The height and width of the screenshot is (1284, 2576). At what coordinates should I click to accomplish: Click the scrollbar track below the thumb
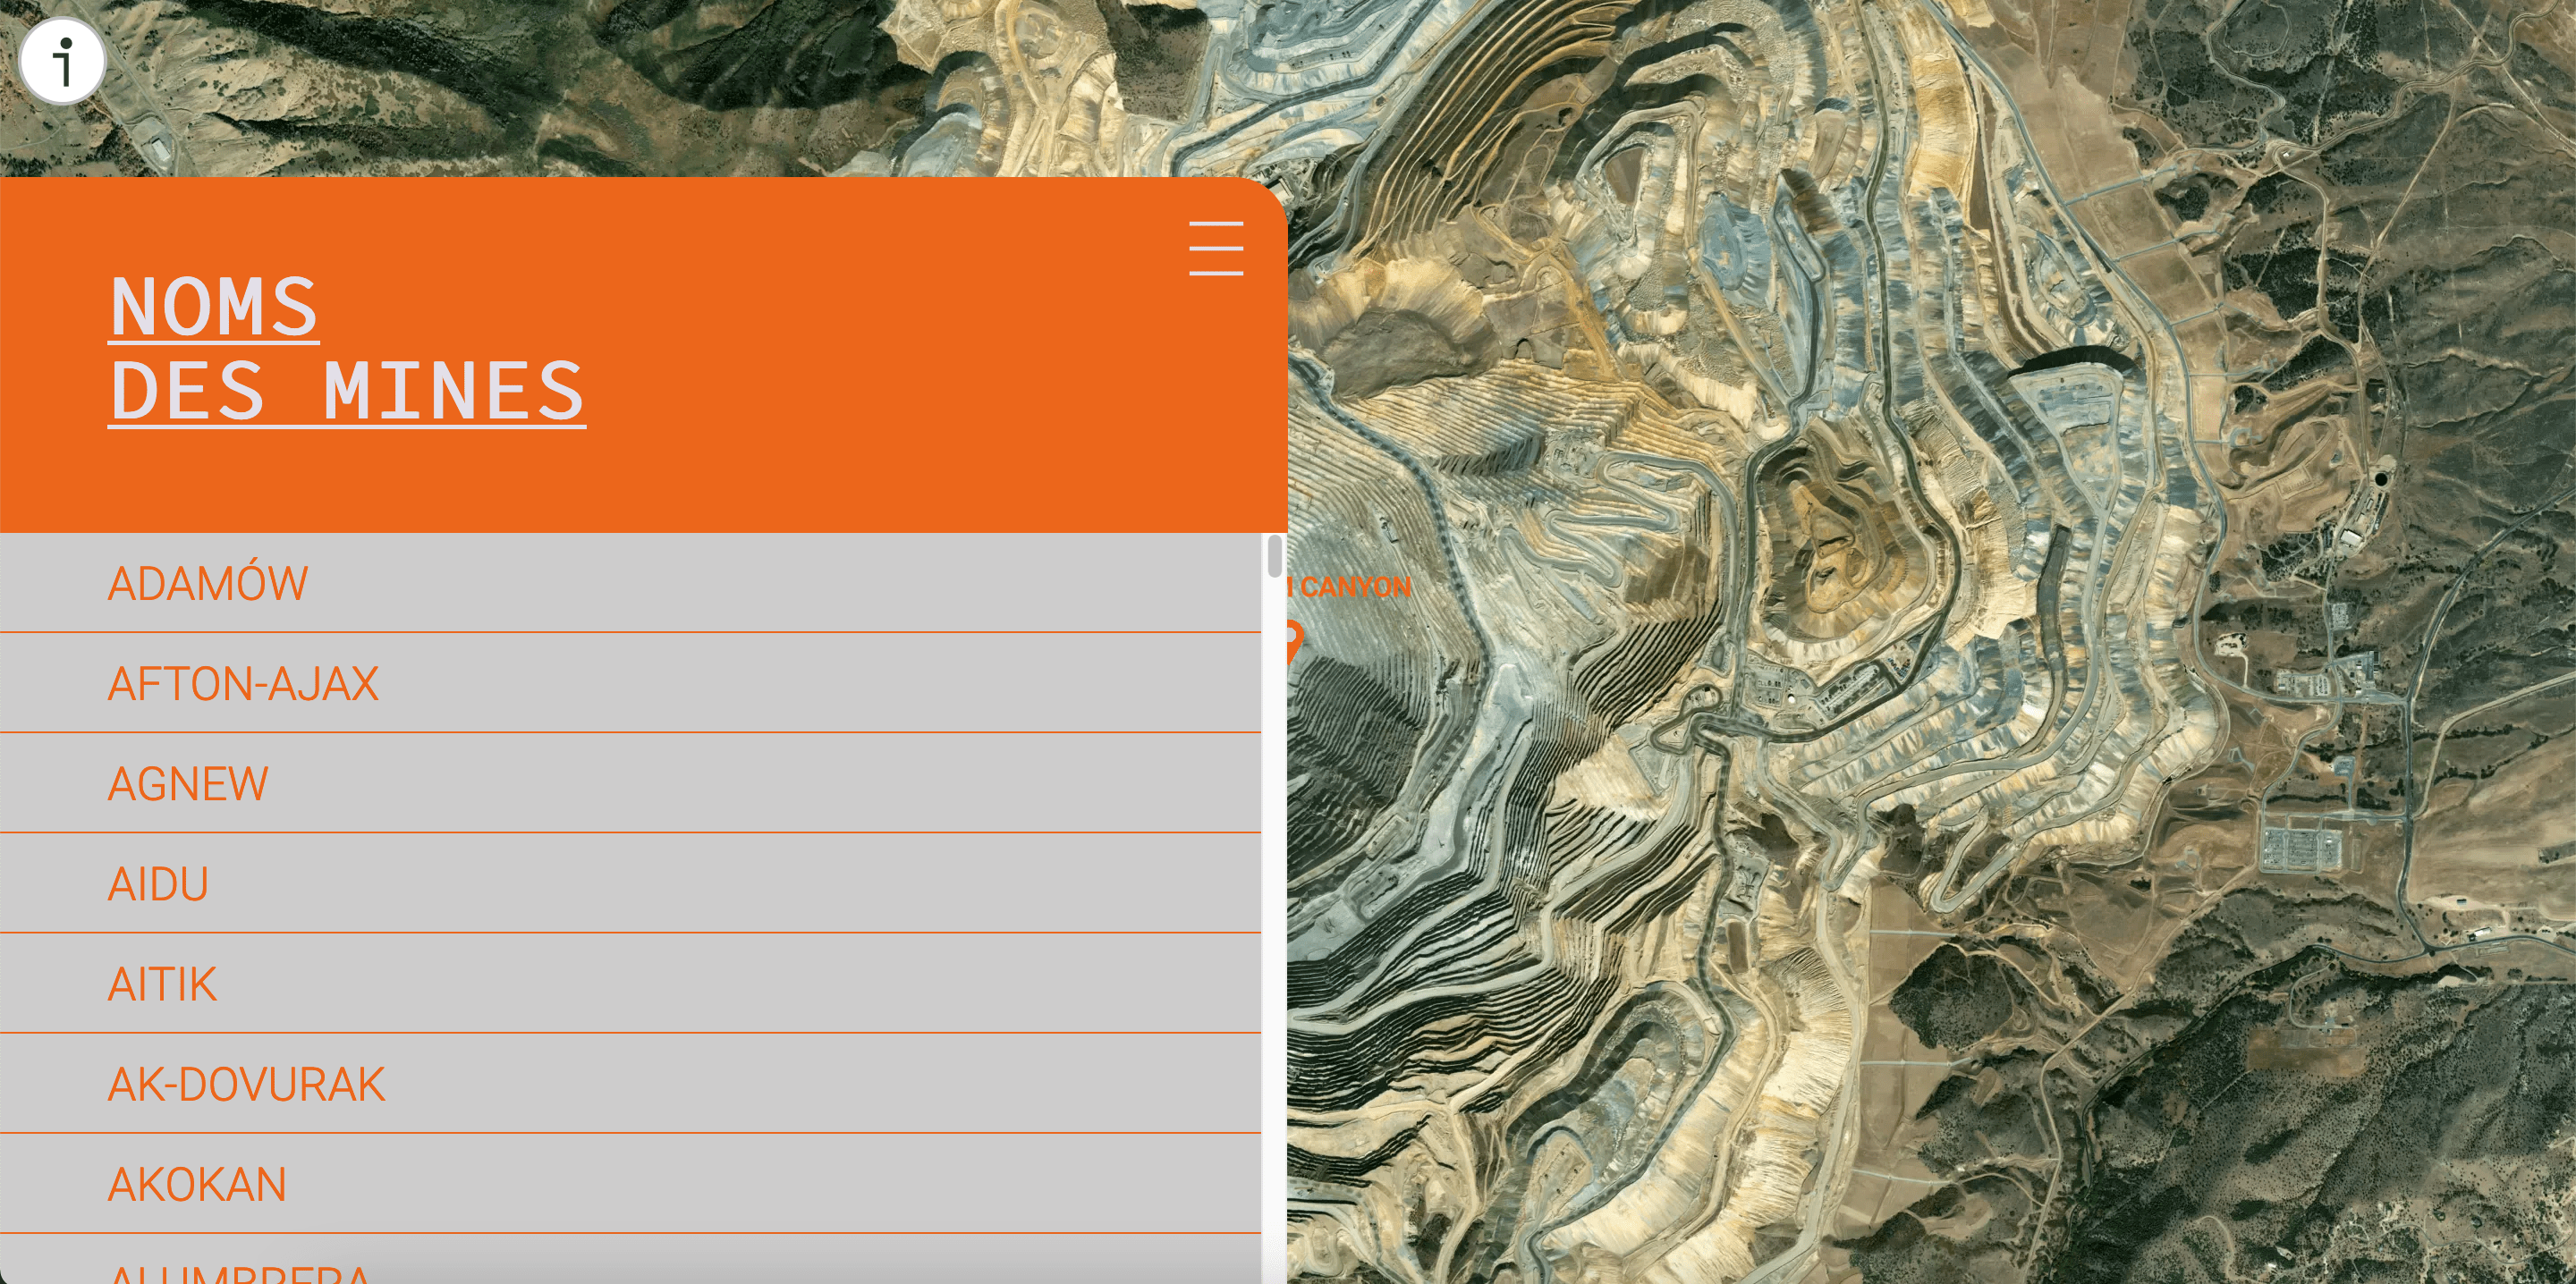coord(1274,900)
